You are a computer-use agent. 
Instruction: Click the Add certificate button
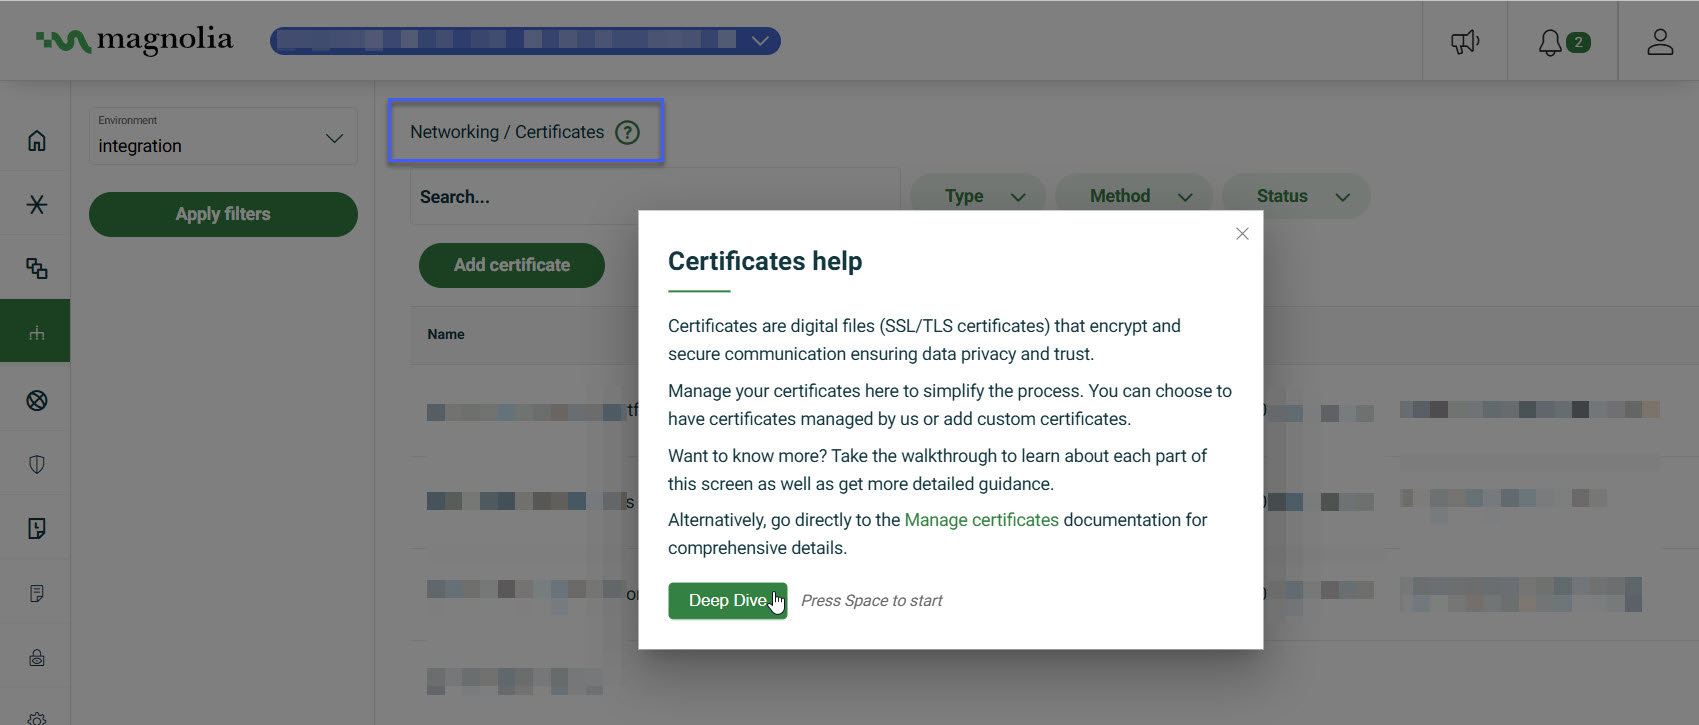[512, 265]
